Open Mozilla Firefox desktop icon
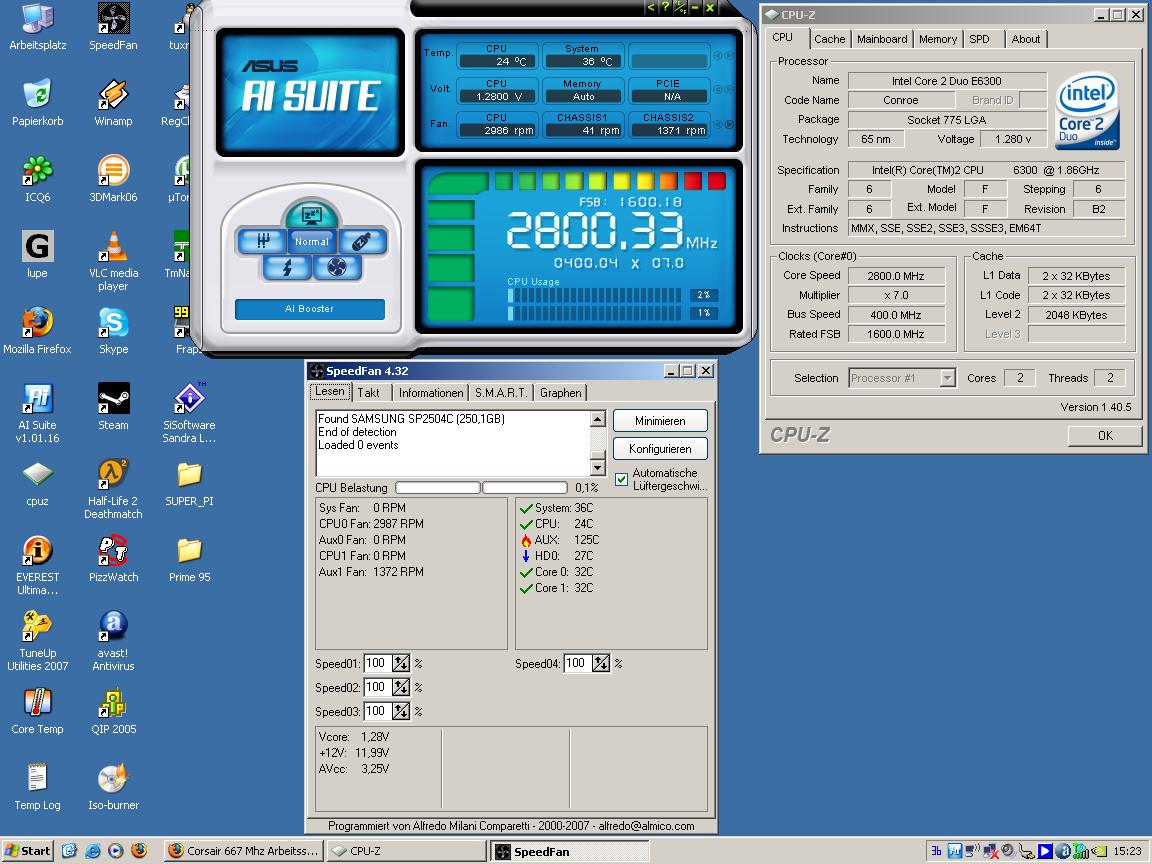 [37, 331]
